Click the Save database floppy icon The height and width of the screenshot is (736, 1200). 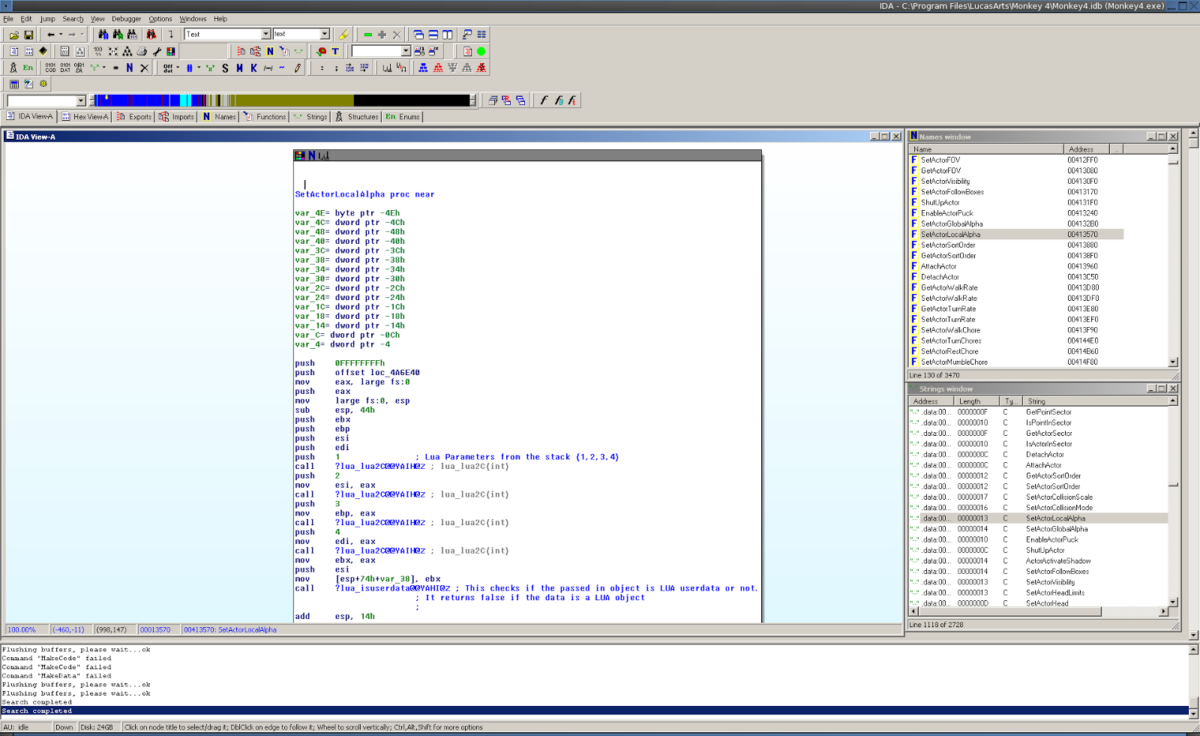tap(29, 35)
